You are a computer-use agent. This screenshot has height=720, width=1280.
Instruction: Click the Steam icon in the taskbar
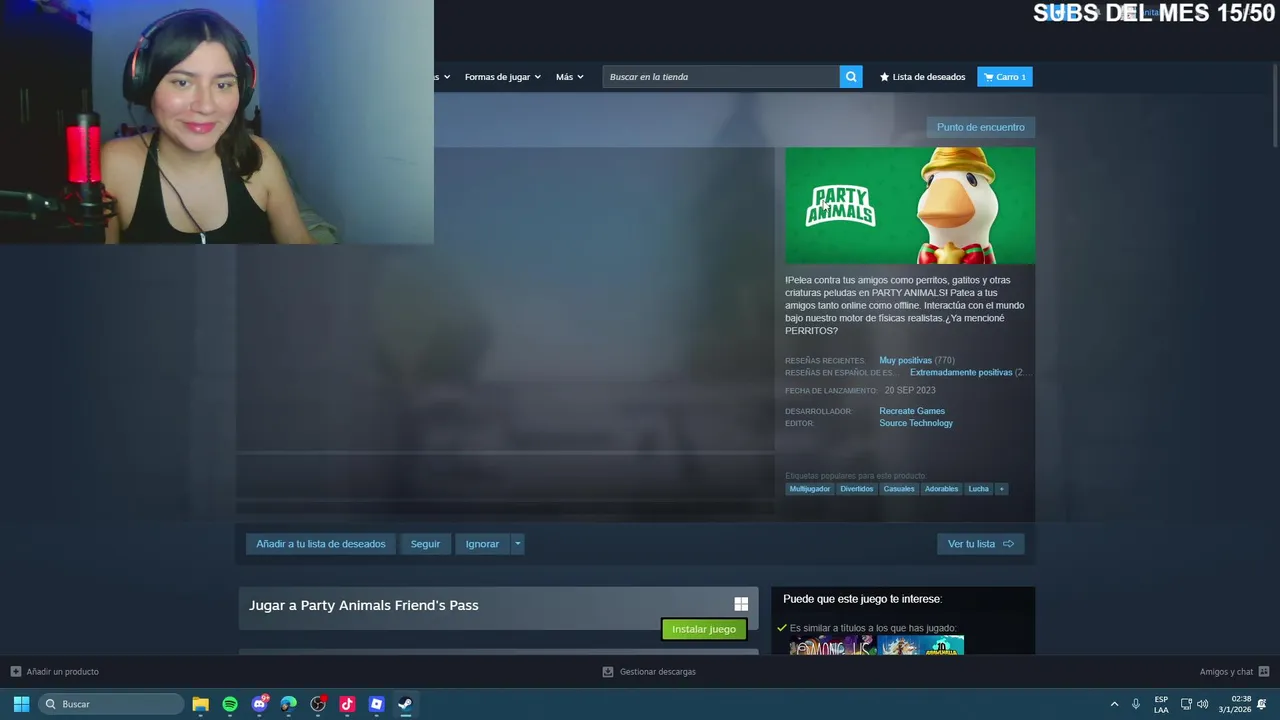click(405, 704)
